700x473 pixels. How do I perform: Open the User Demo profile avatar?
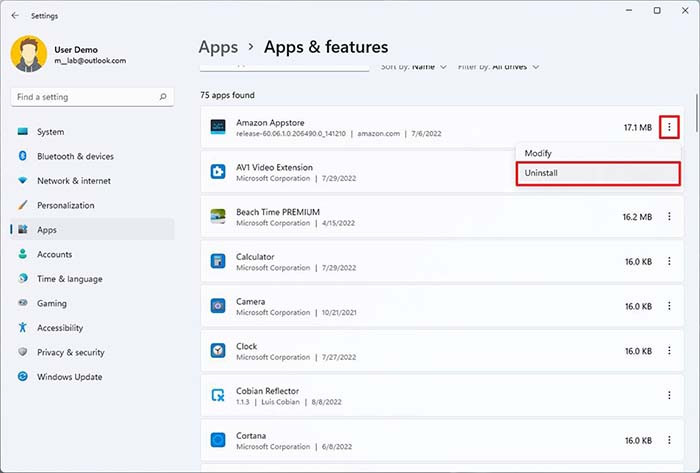[29, 54]
